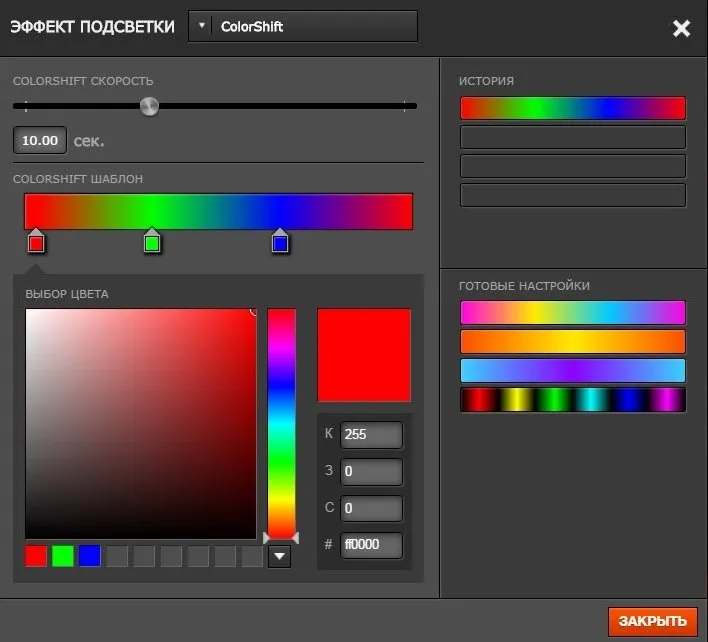Click the hex color field ff0000

[x=371, y=545]
